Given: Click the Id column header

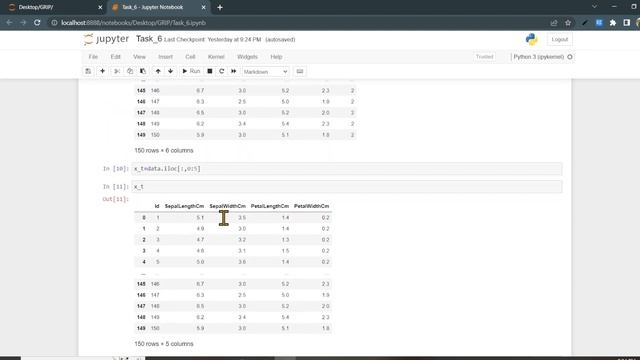Looking at the screenshot, I should tap(157, 206).
